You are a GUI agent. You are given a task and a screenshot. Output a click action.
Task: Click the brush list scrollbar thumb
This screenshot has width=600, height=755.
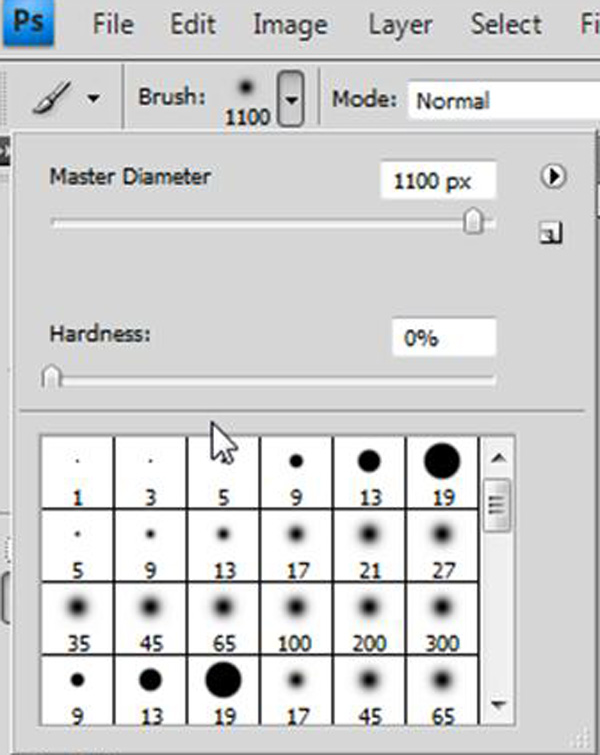pos(496,505)
